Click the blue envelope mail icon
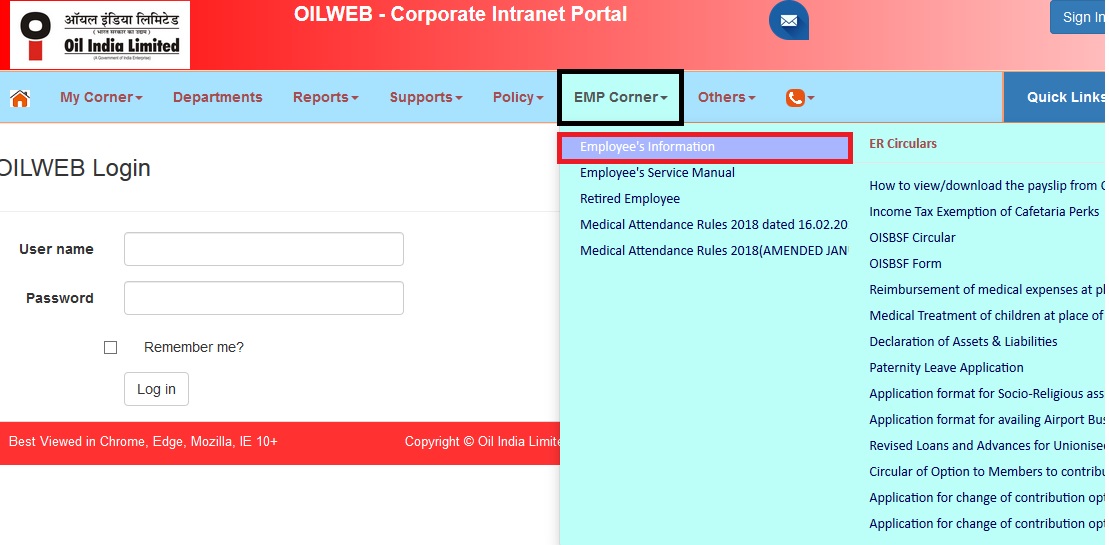This screenshot has width=1109, height=545. [x=789, y=21]
